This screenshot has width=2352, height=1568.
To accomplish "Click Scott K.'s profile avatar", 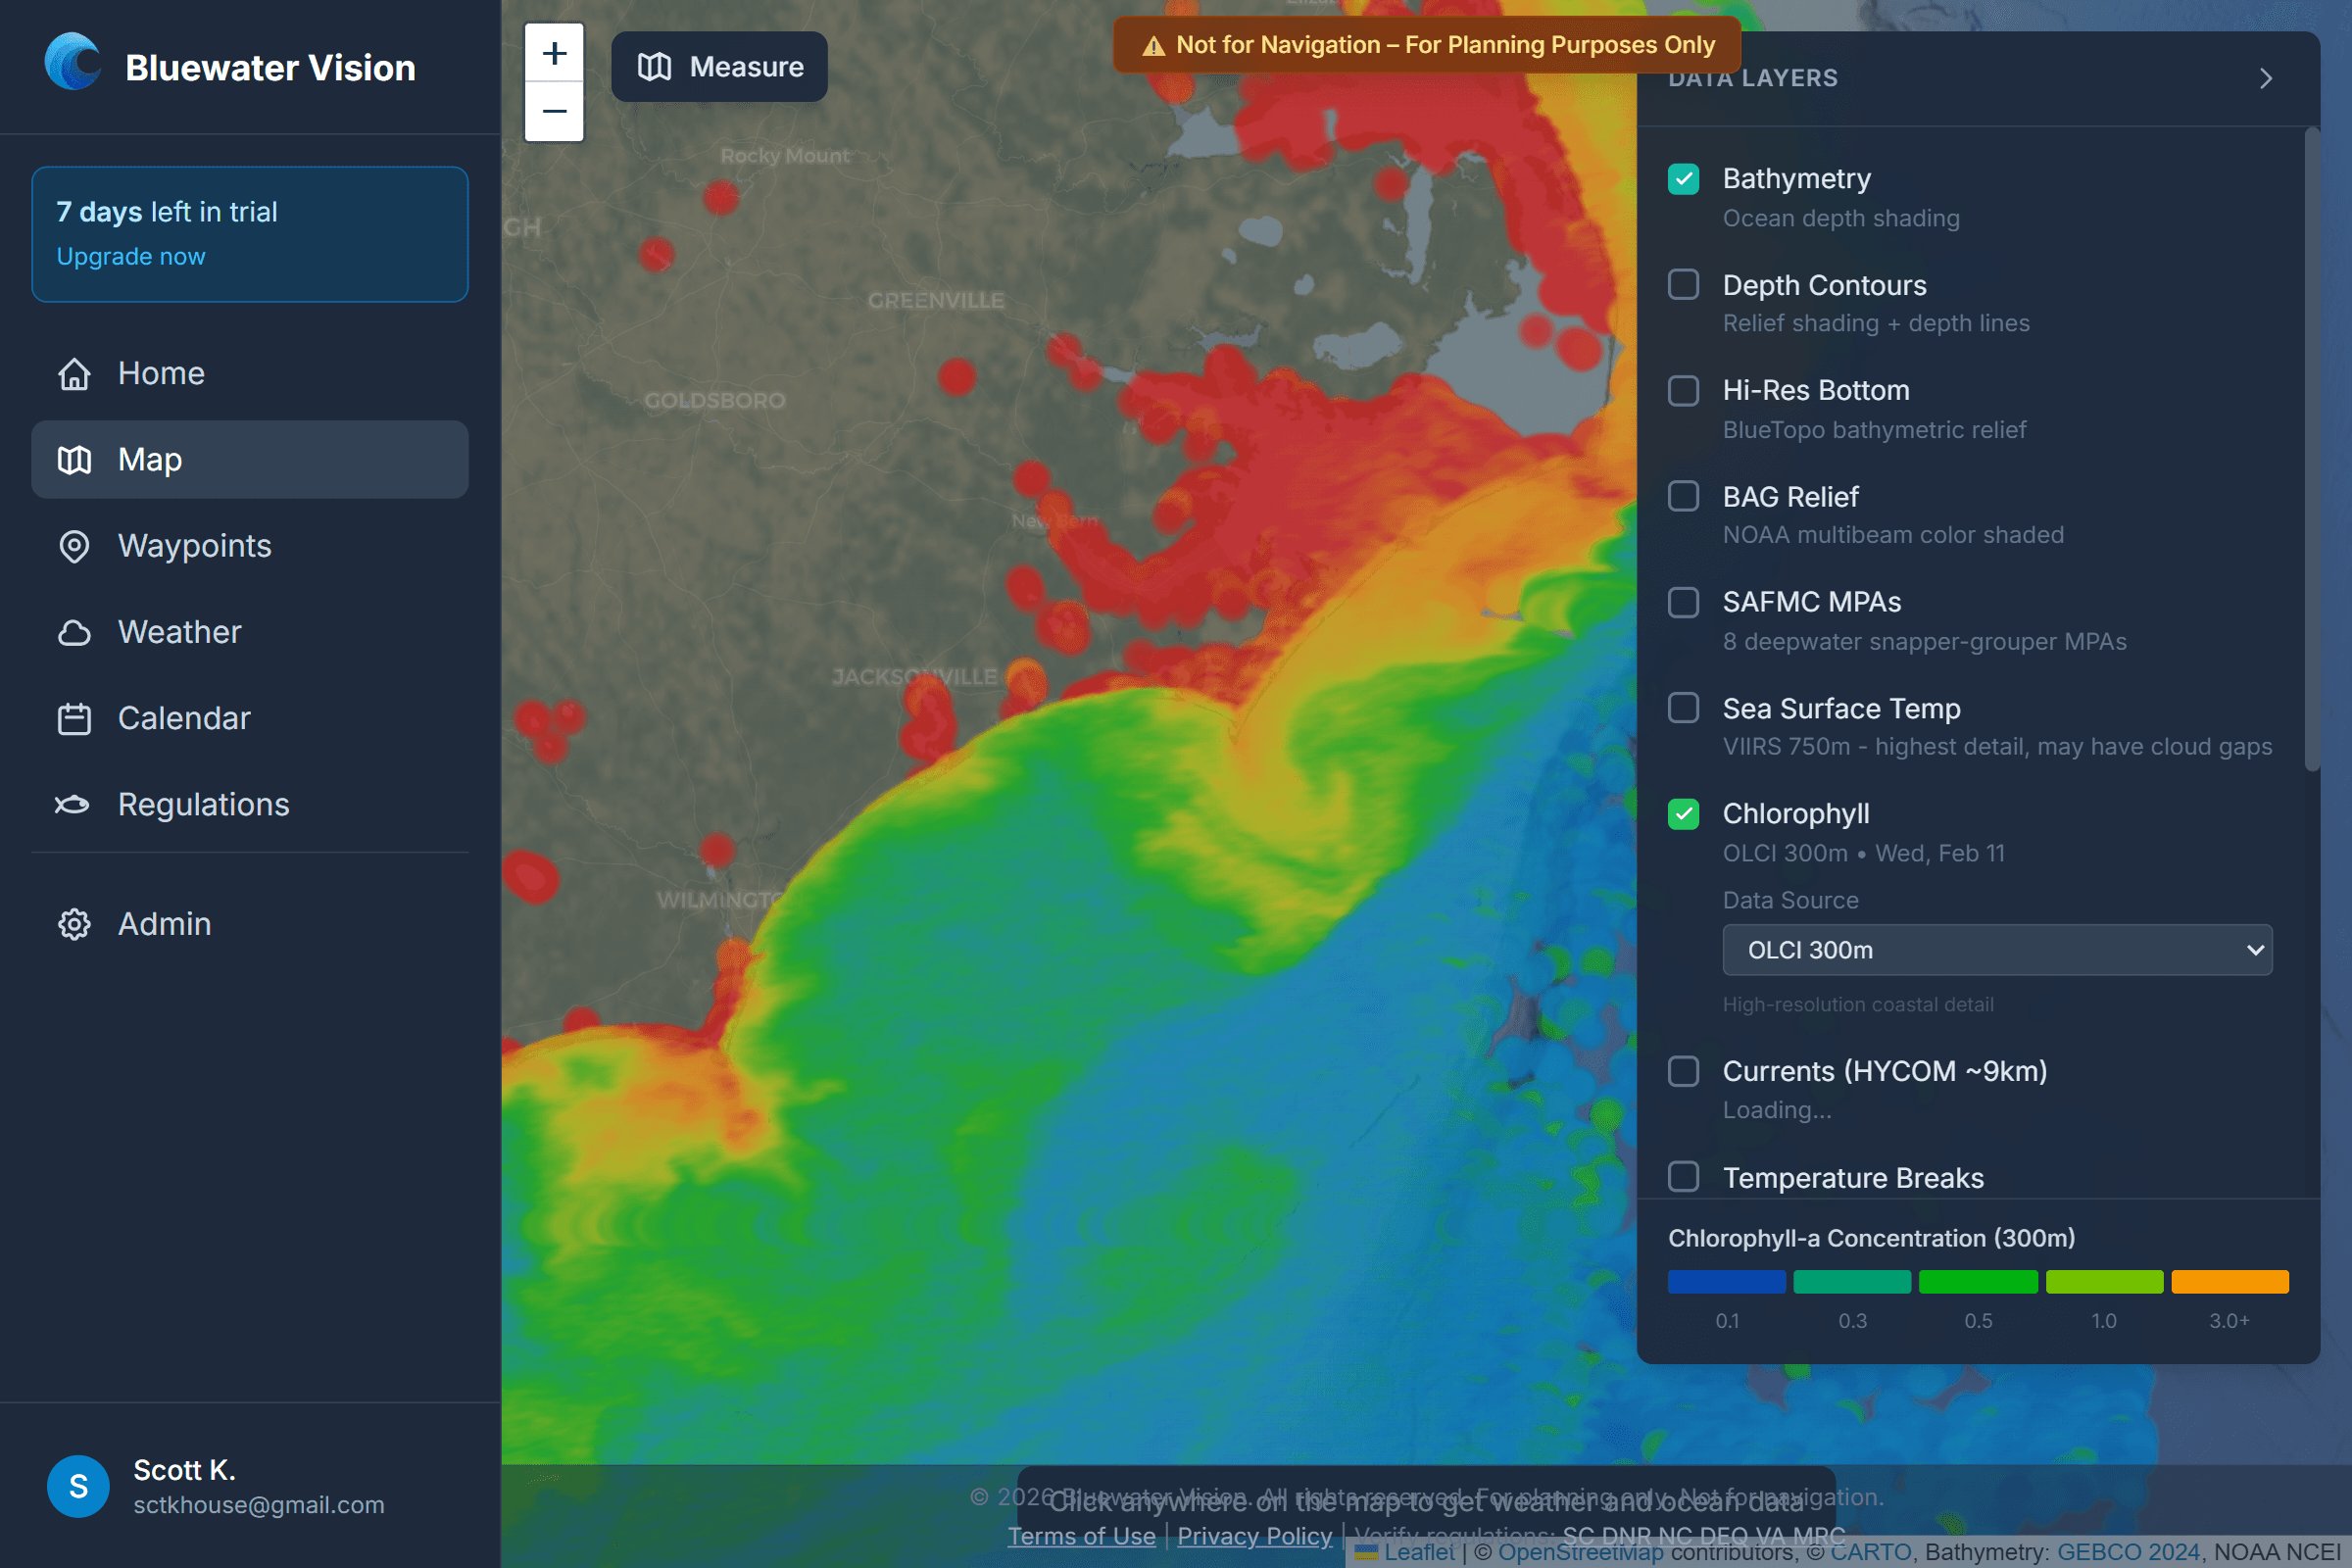I will point(77,1486).
